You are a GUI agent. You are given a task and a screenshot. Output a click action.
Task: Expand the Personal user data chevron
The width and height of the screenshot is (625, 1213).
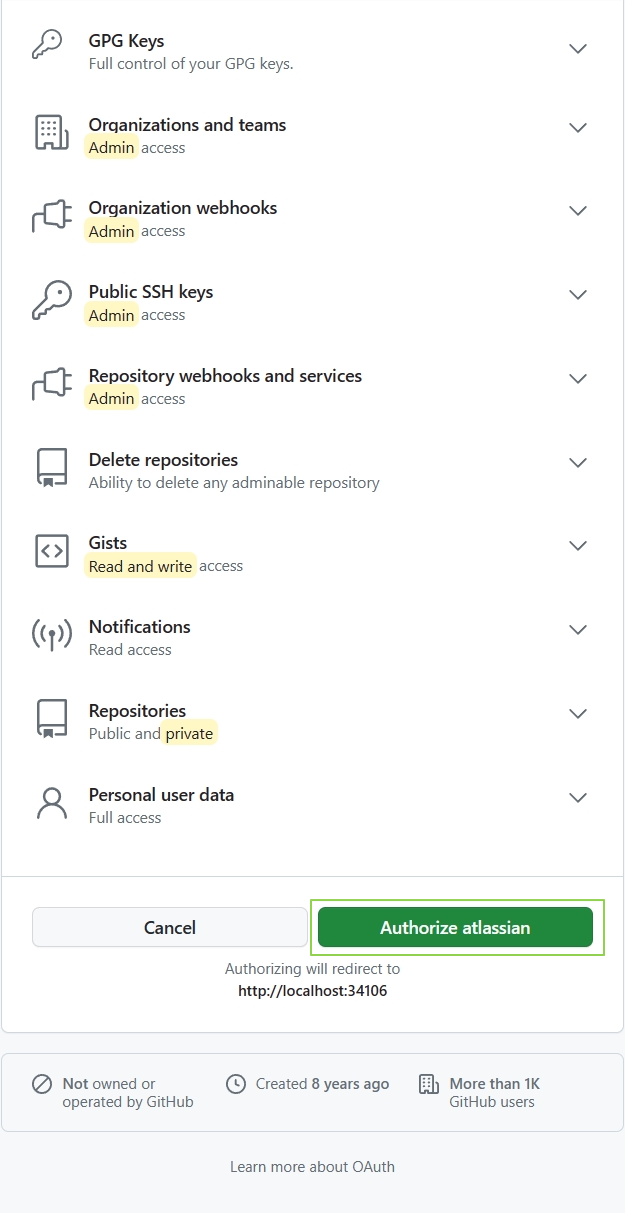[577, 798]
